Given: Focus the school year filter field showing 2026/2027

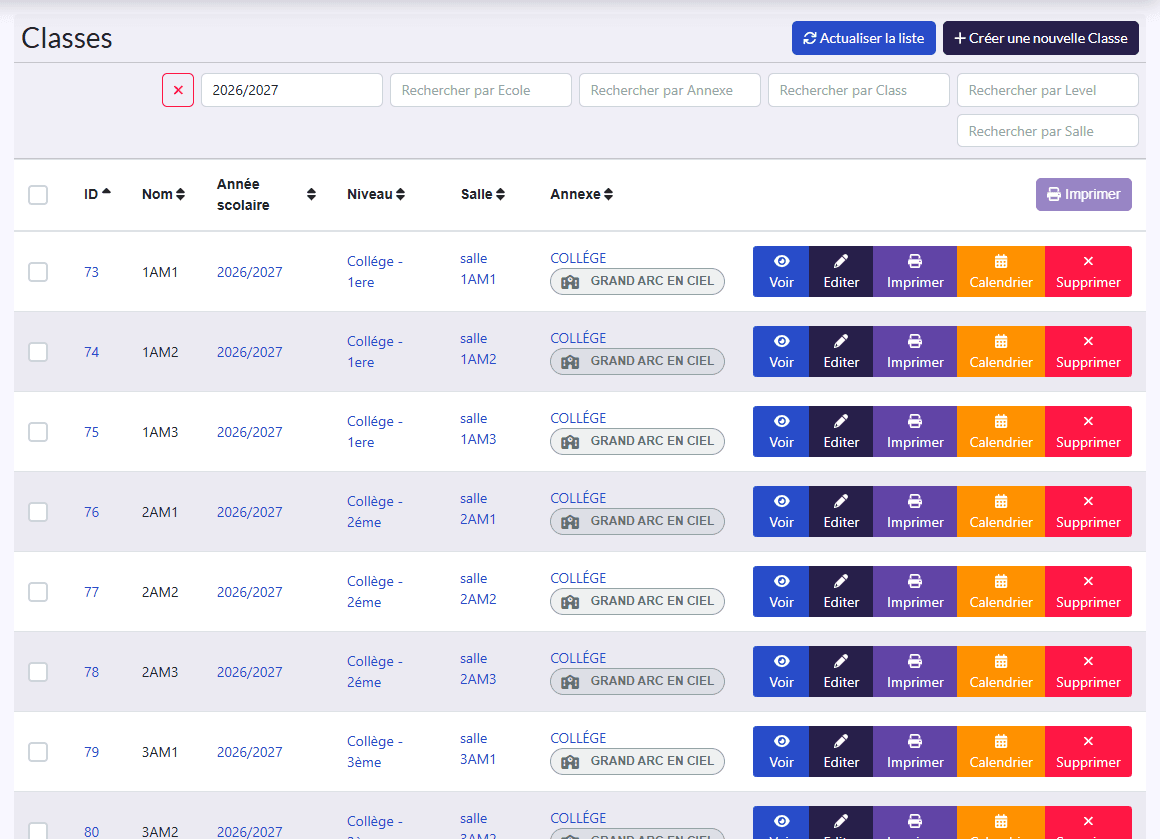Looking at the screenshot, I should 291,90.
